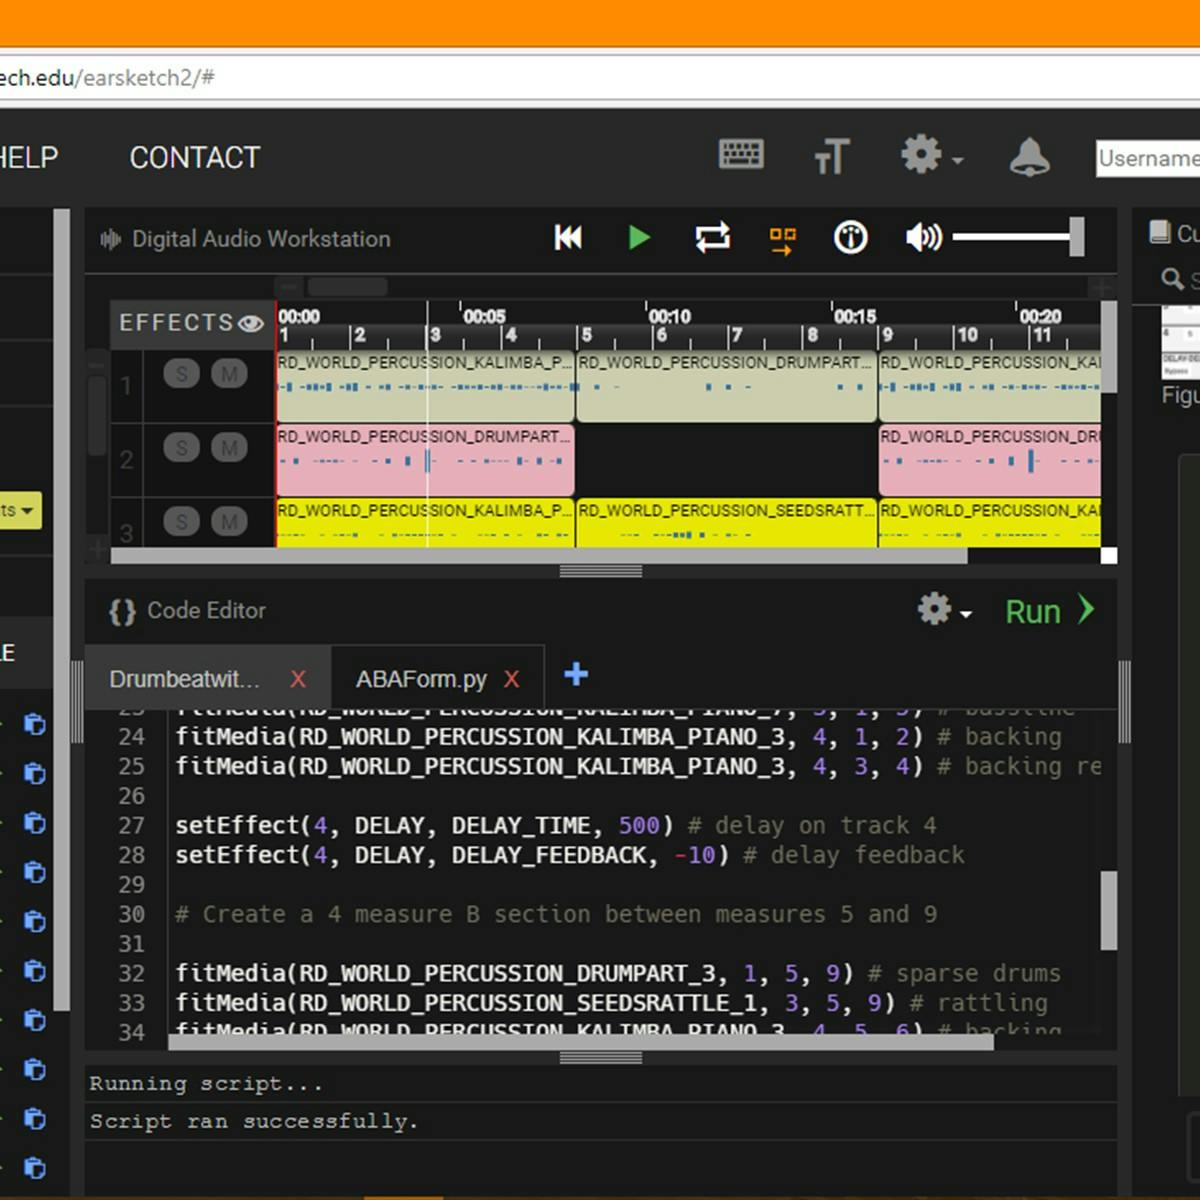Open the notifications bell

tap(1029, 157)
